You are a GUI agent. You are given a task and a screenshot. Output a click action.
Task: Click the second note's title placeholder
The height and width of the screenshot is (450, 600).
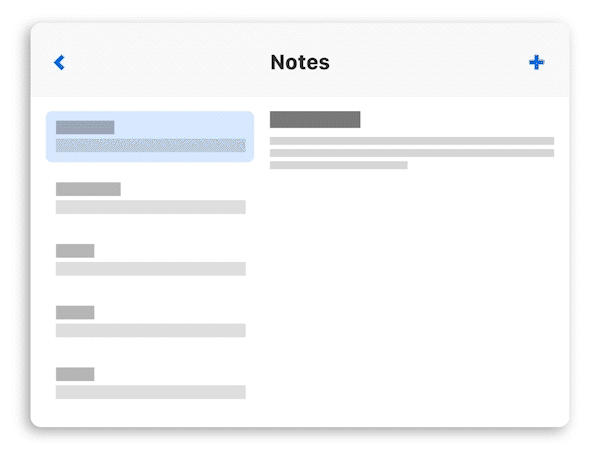(x=88, y=189)
